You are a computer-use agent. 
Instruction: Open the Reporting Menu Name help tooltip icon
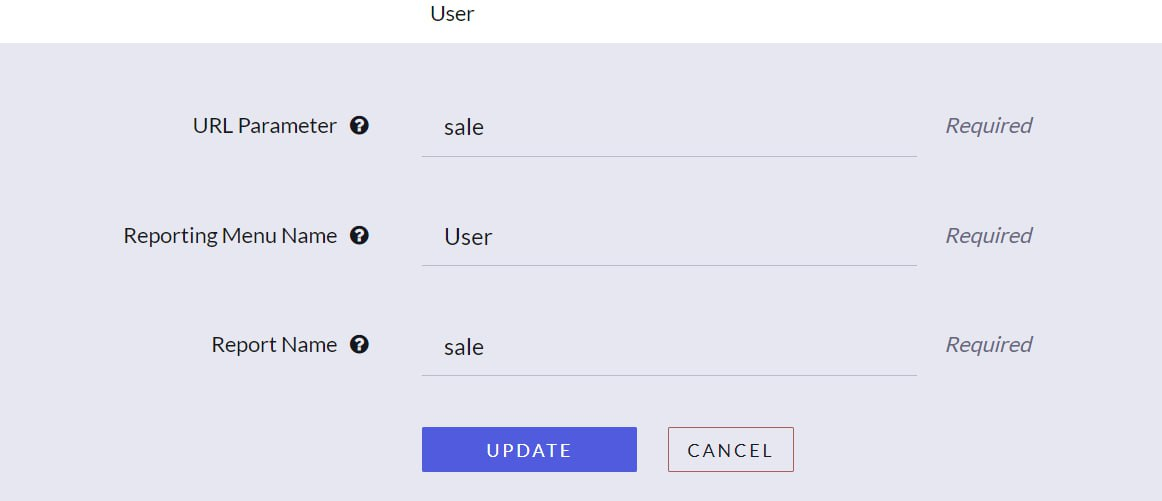pos(359,236)
